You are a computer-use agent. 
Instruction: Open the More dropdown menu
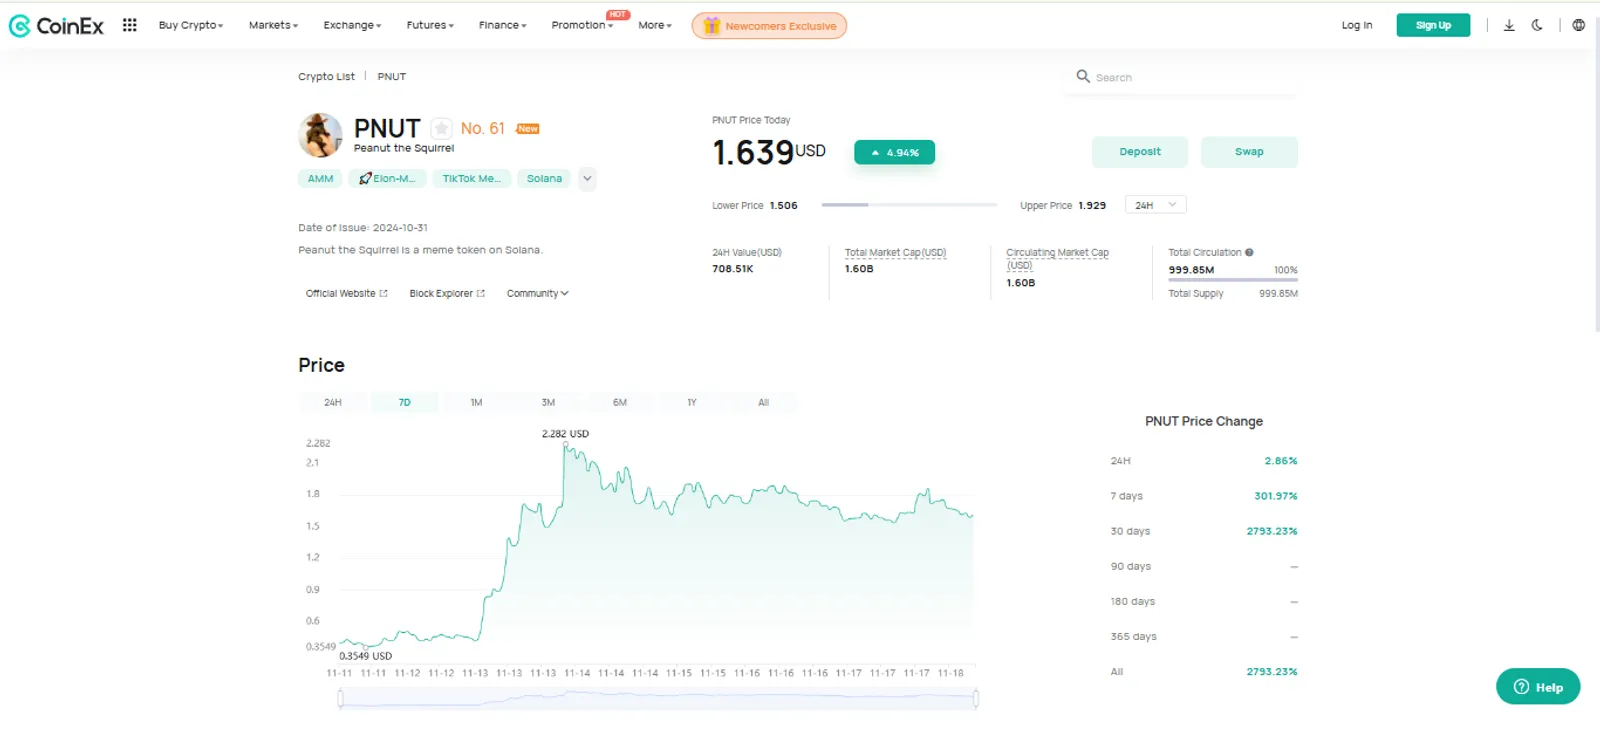pyautogui.click(x=655, y=25)
